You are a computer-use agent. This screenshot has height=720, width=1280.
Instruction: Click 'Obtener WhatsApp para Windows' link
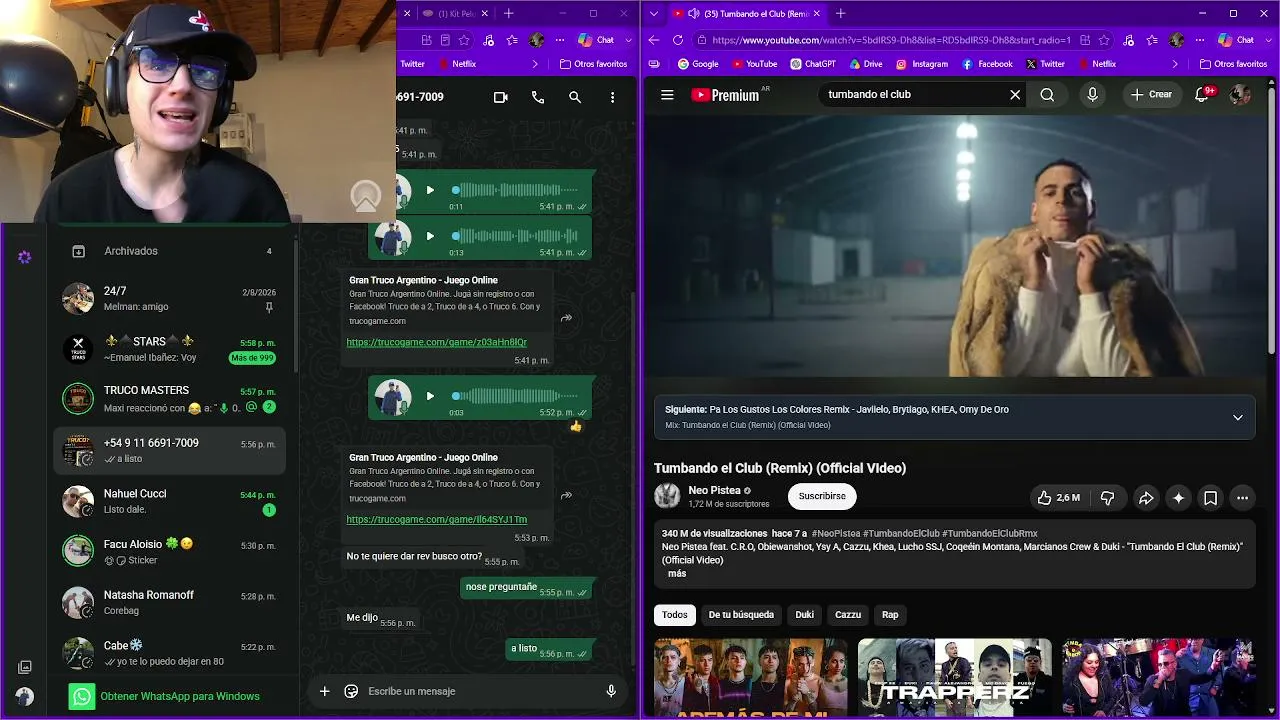[180, 696]
